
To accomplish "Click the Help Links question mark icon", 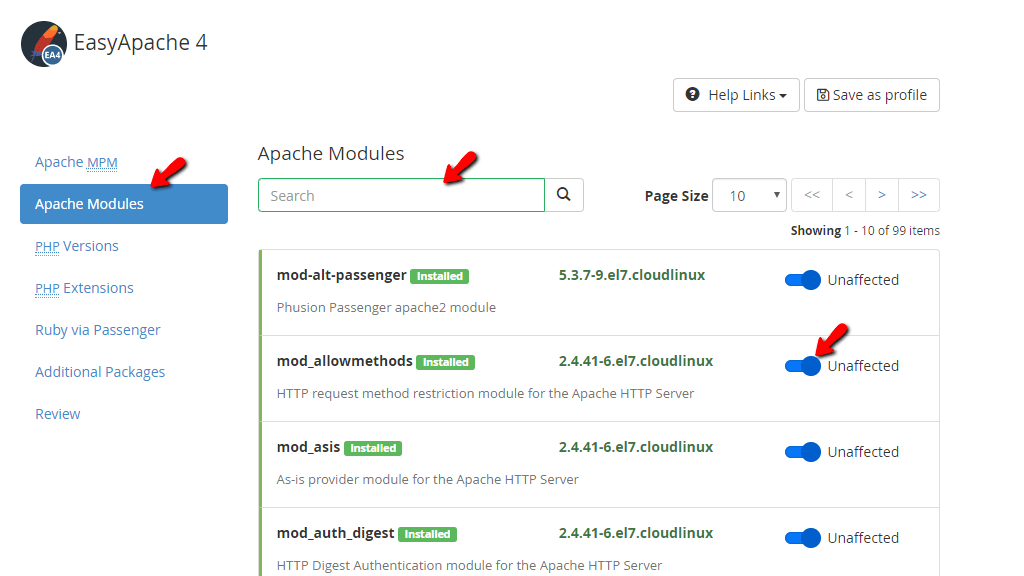I will coord(692,95).
